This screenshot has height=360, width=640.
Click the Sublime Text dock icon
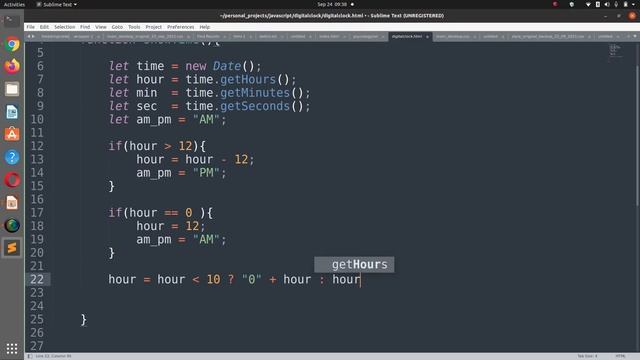12,248
